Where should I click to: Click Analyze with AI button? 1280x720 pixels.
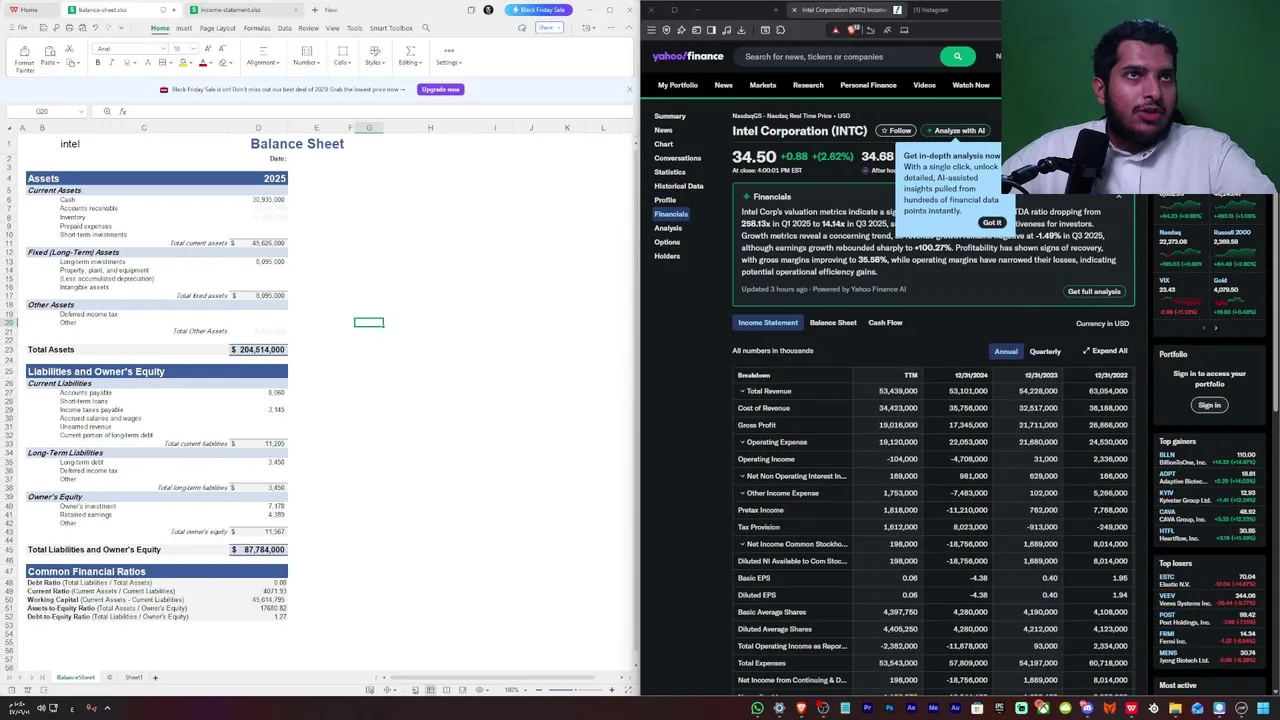click(955, 131)
